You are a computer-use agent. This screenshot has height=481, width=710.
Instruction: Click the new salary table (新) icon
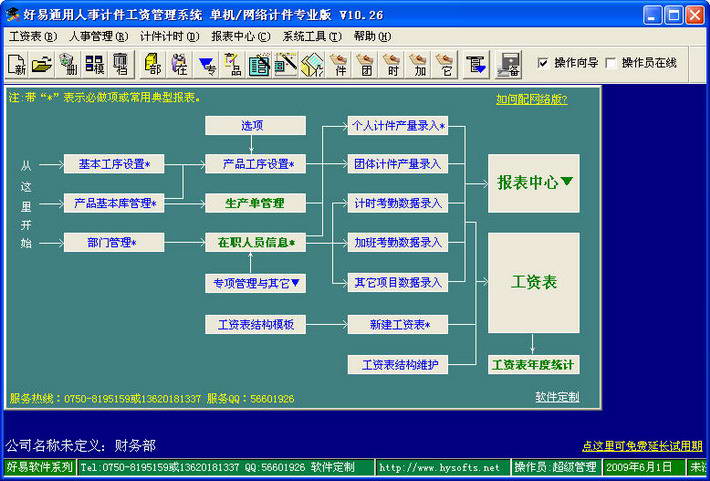pos(17,64)
